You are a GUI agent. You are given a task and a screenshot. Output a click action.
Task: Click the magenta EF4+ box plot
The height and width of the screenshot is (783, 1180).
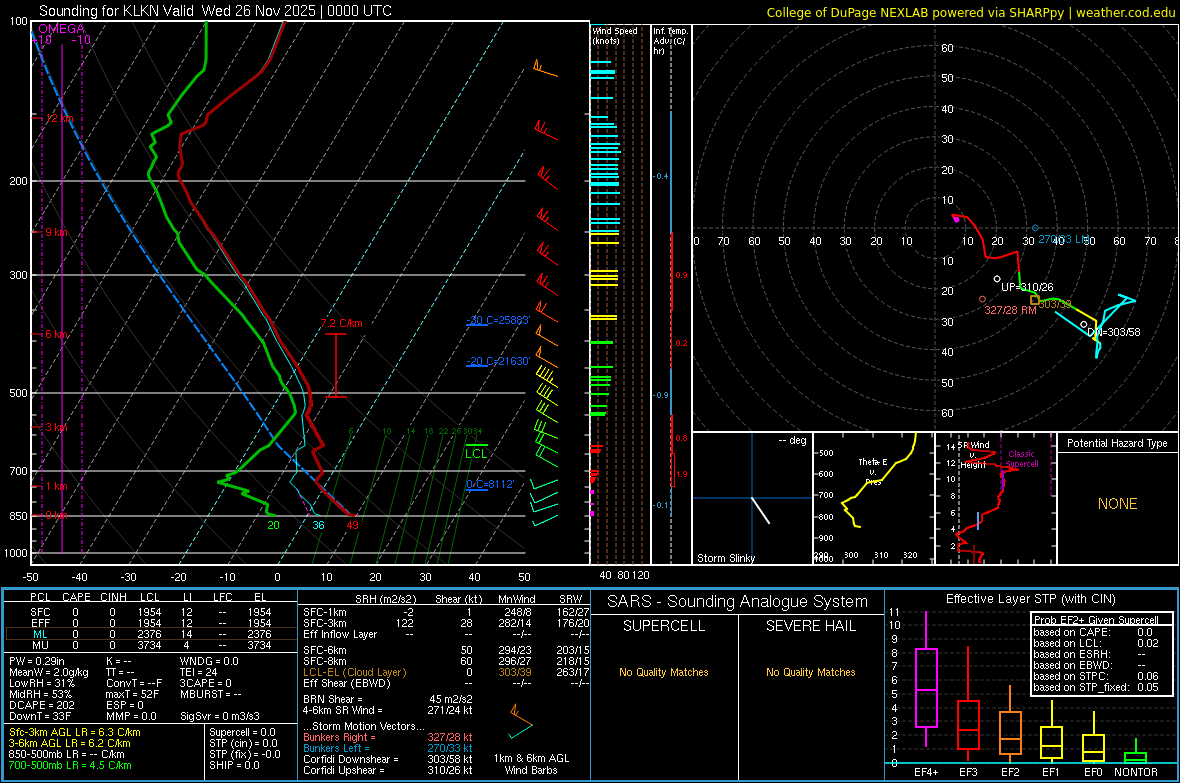coord(926,679)
